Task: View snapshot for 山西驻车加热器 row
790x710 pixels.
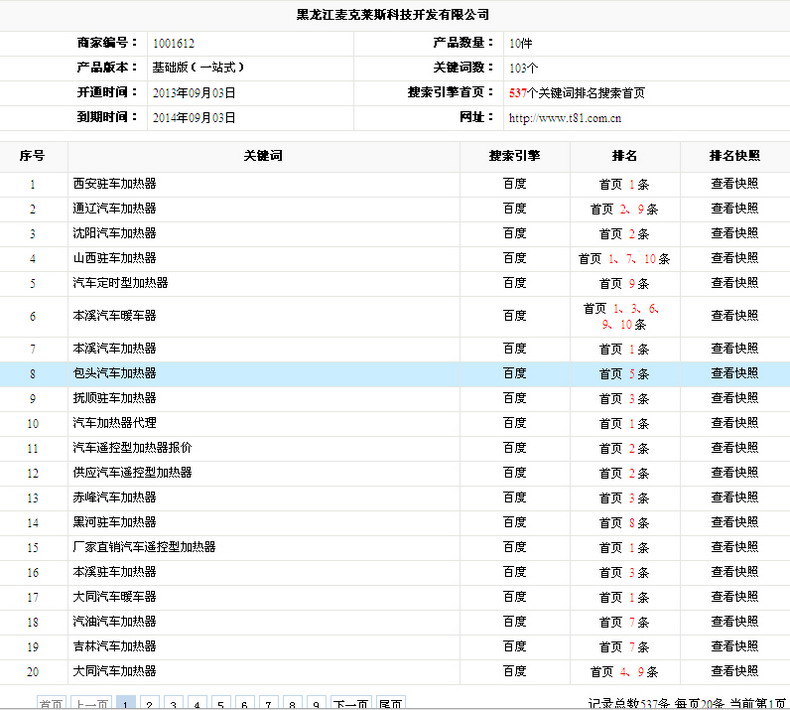Action: 734,258
